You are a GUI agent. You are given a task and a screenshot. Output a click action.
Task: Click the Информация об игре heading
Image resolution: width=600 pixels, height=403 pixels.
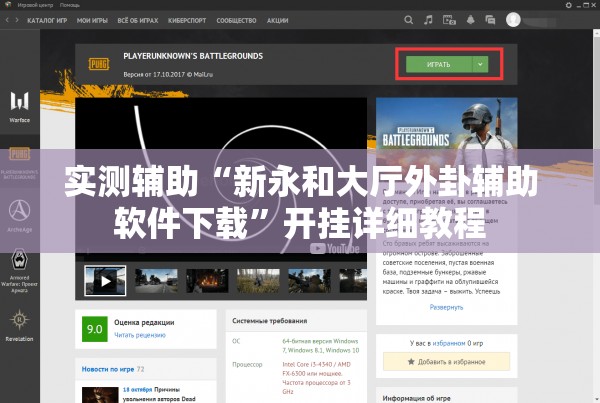tap(416, 398)
